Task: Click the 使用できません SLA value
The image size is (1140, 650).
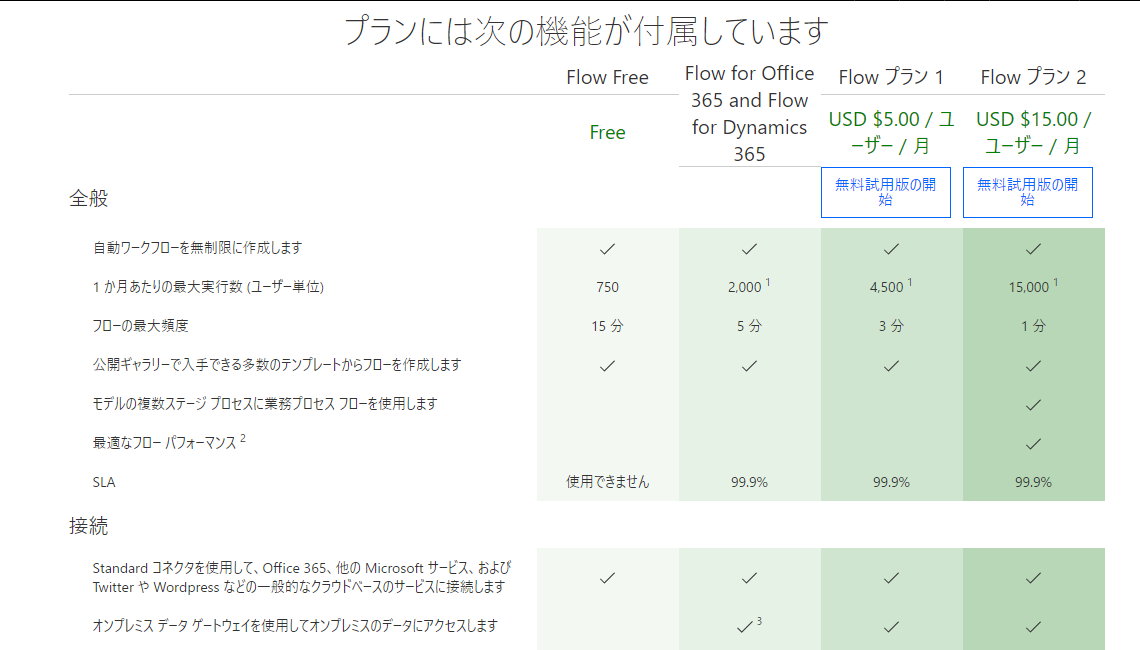Action: click(x=607, y=481)
